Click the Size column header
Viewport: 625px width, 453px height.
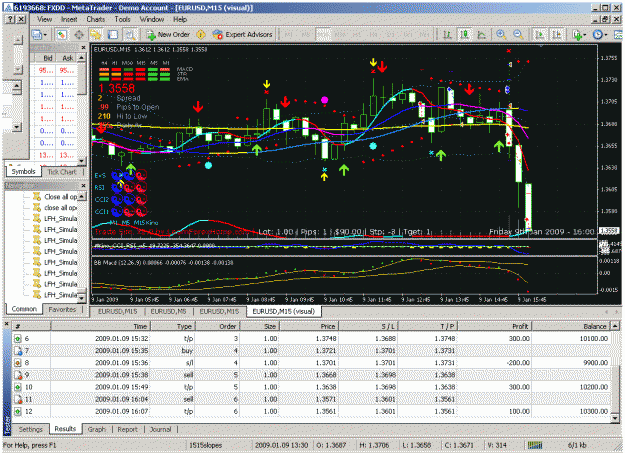click(x=259, y=326)
